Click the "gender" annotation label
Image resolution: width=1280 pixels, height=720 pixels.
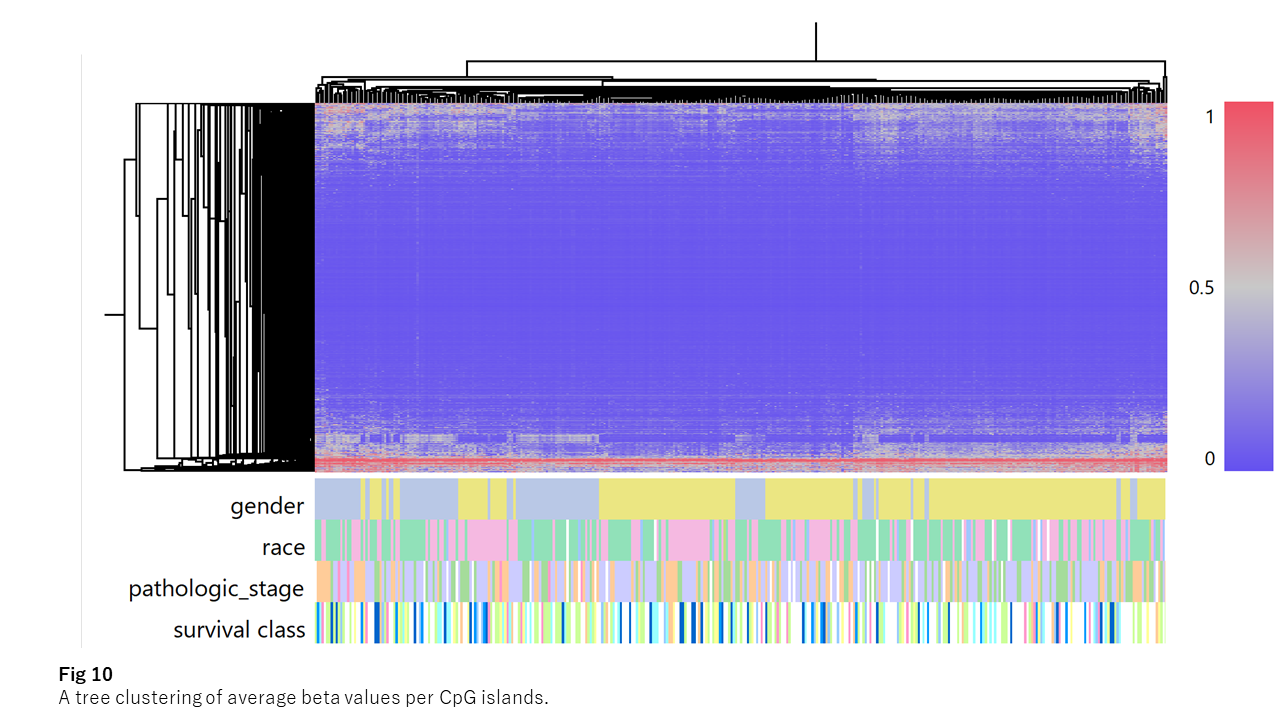267,506
